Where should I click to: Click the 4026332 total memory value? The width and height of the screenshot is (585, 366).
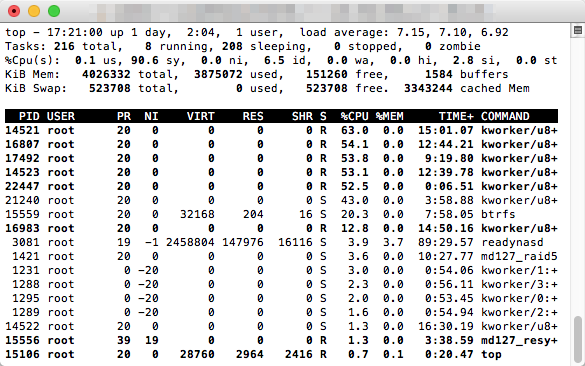tap(106, 75)
